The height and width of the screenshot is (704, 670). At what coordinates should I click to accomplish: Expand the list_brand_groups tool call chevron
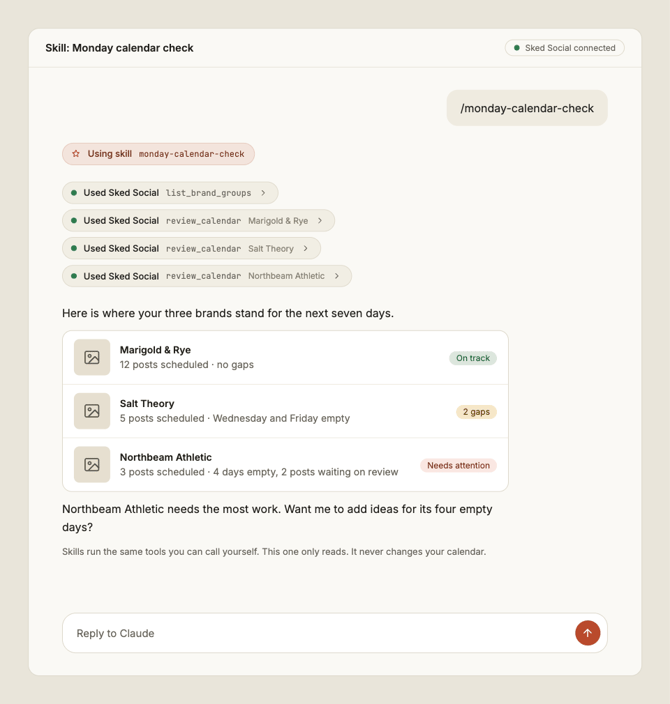[x=263, y=193]
